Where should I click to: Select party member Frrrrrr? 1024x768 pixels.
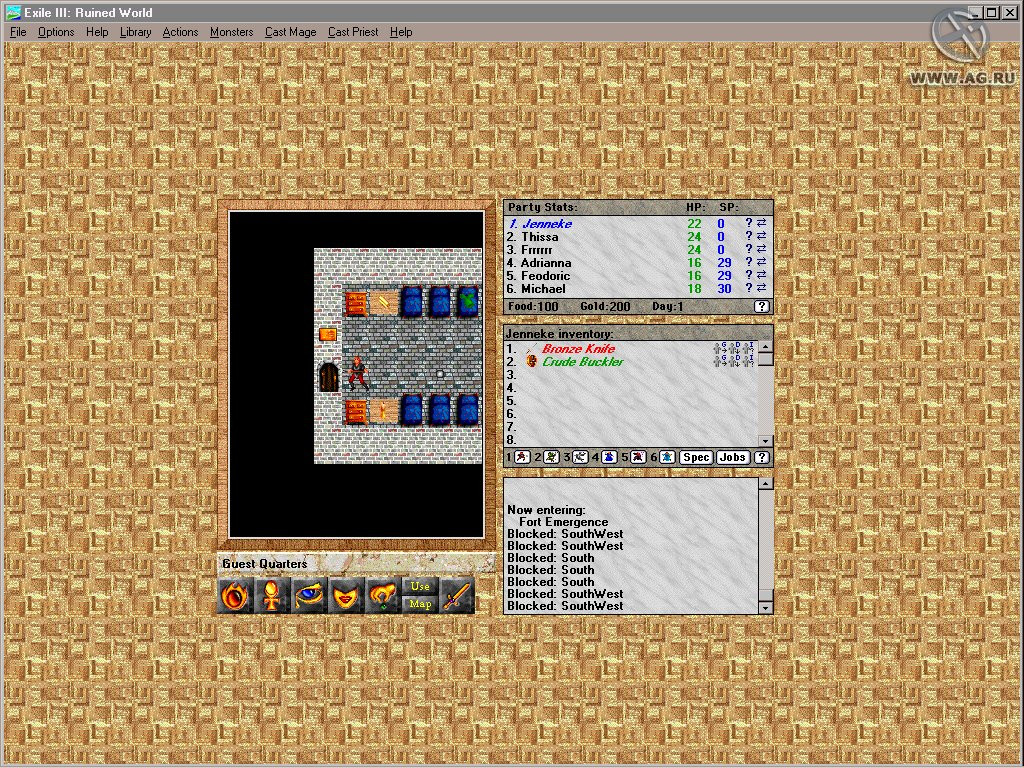537,249
